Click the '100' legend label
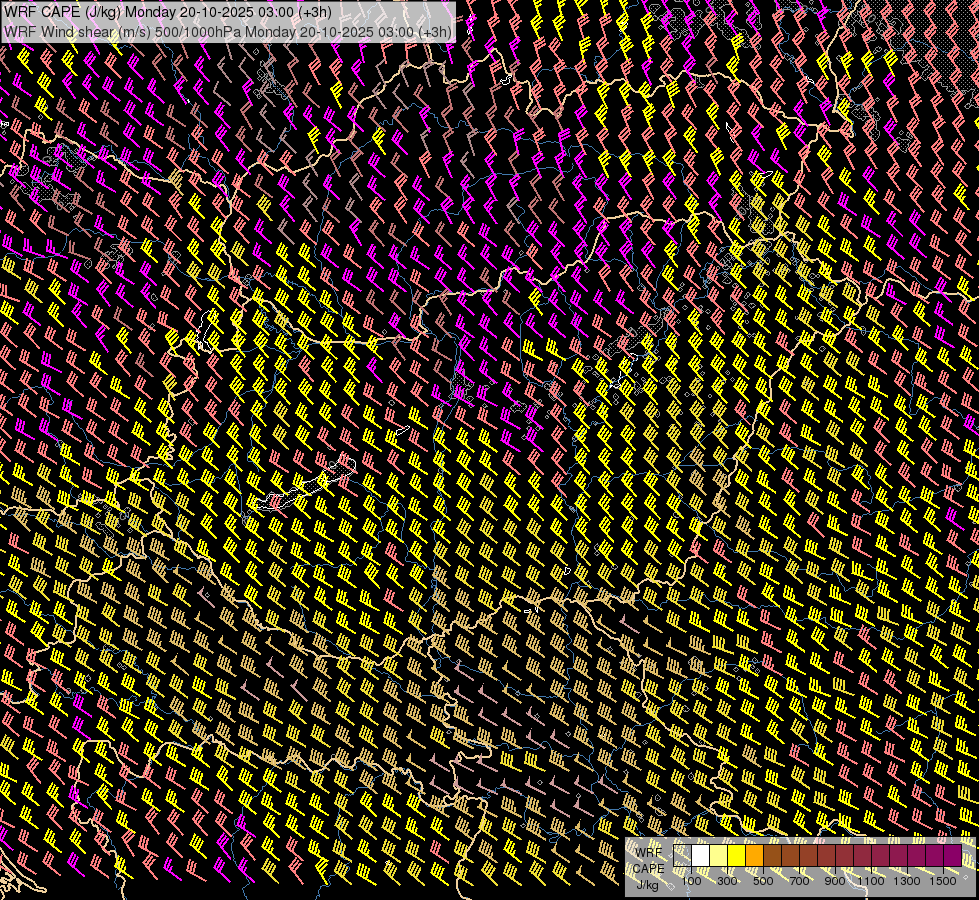Screen dimensions: 979x900 [691, 881]
